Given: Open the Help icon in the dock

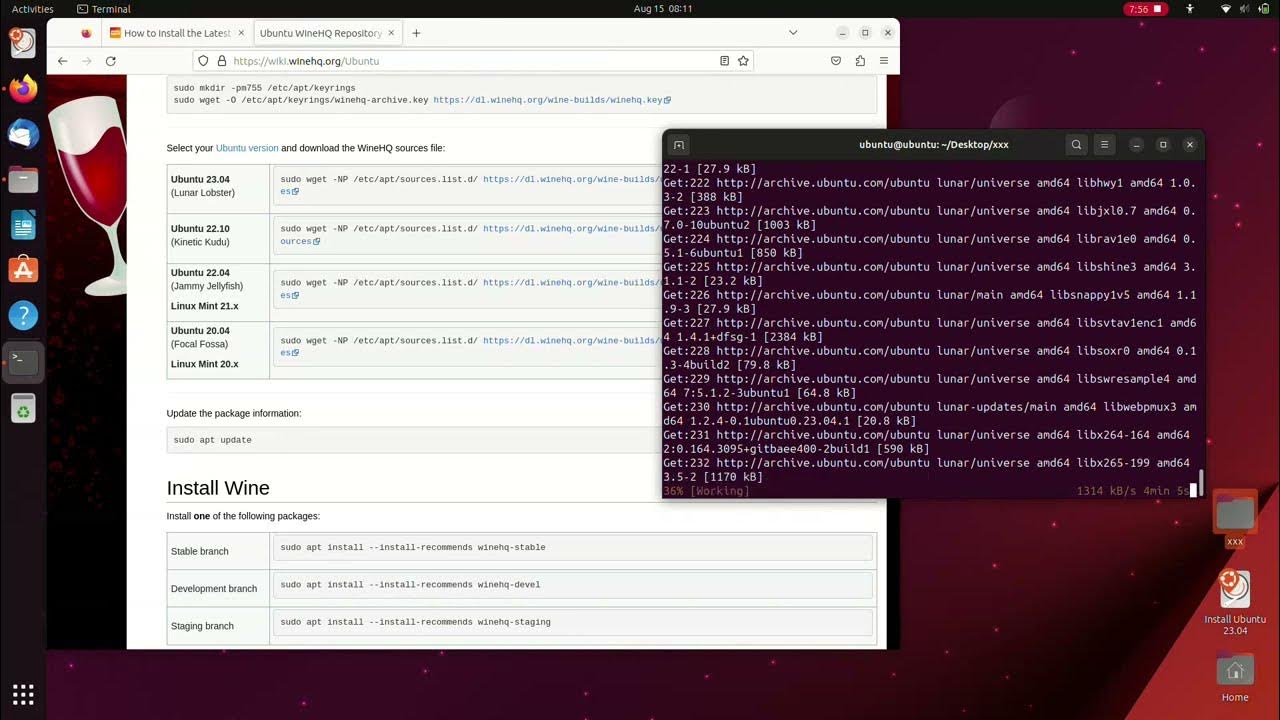Looking at the screenshot, I should (x=23, y=316).
